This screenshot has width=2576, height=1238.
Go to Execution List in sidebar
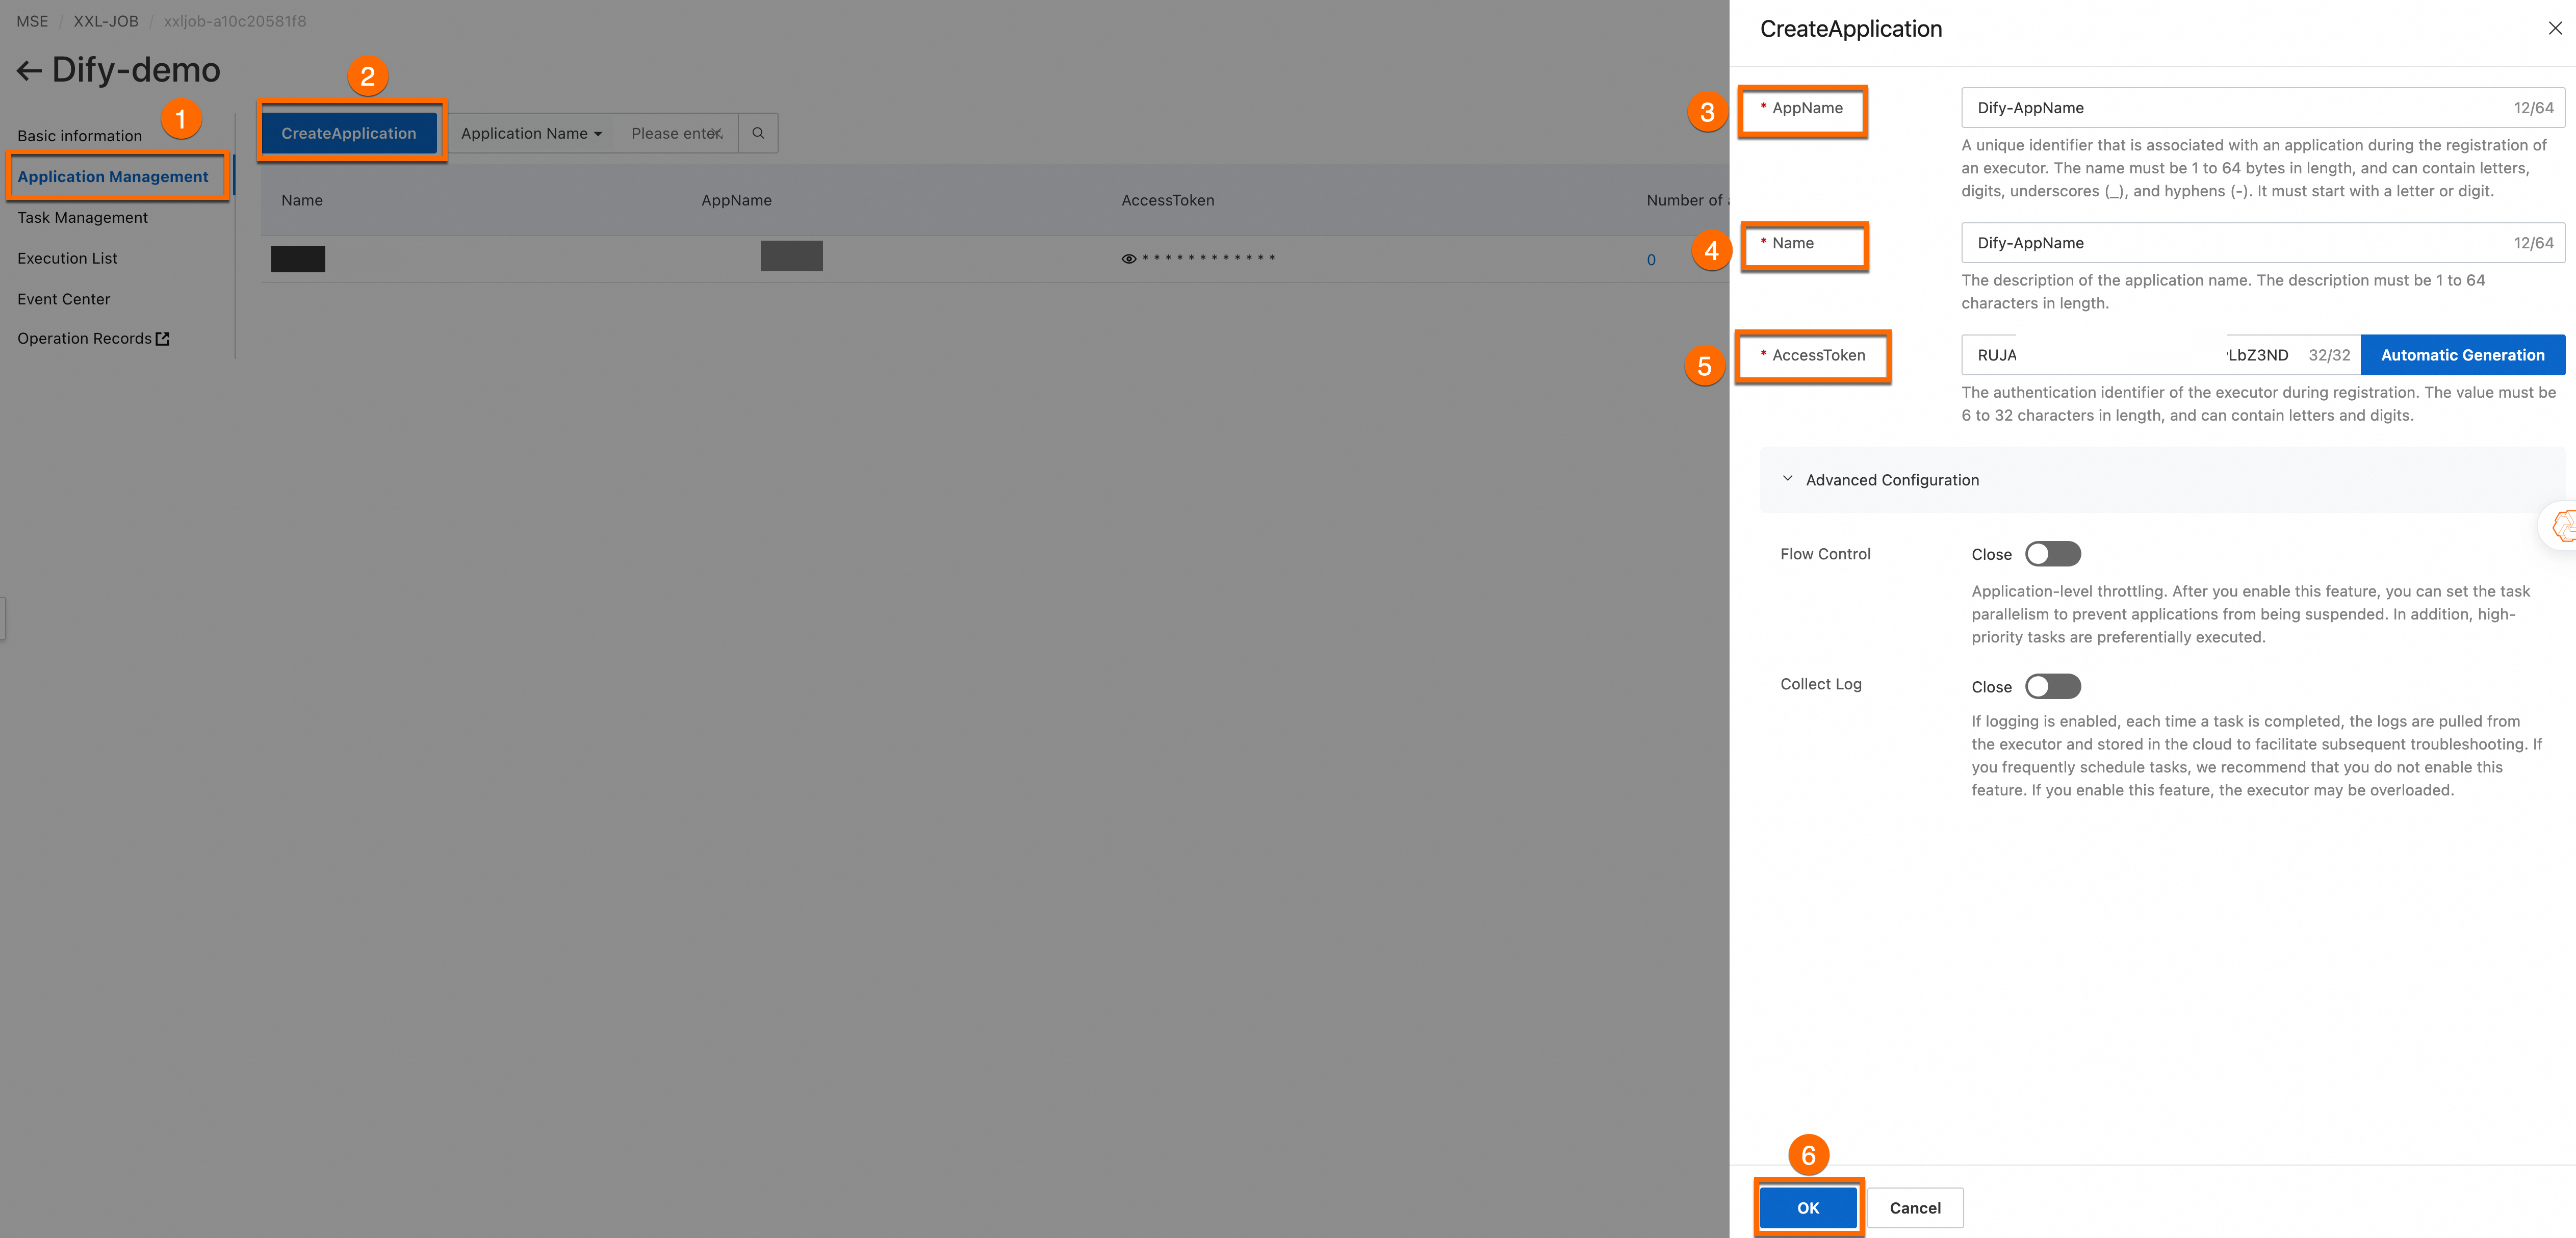coord(67,258)
